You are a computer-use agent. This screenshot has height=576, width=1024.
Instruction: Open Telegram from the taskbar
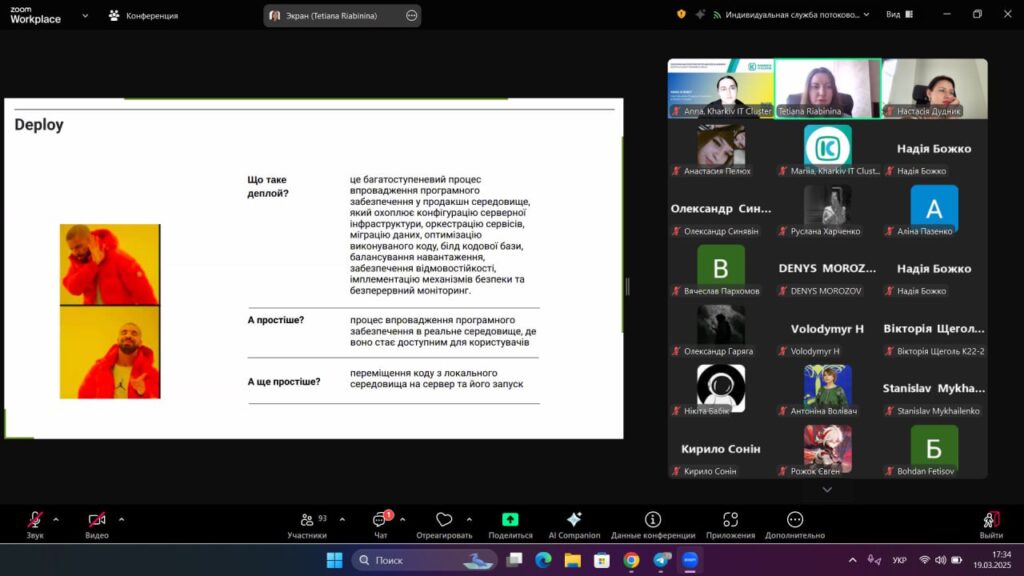[x=662, y=560]
